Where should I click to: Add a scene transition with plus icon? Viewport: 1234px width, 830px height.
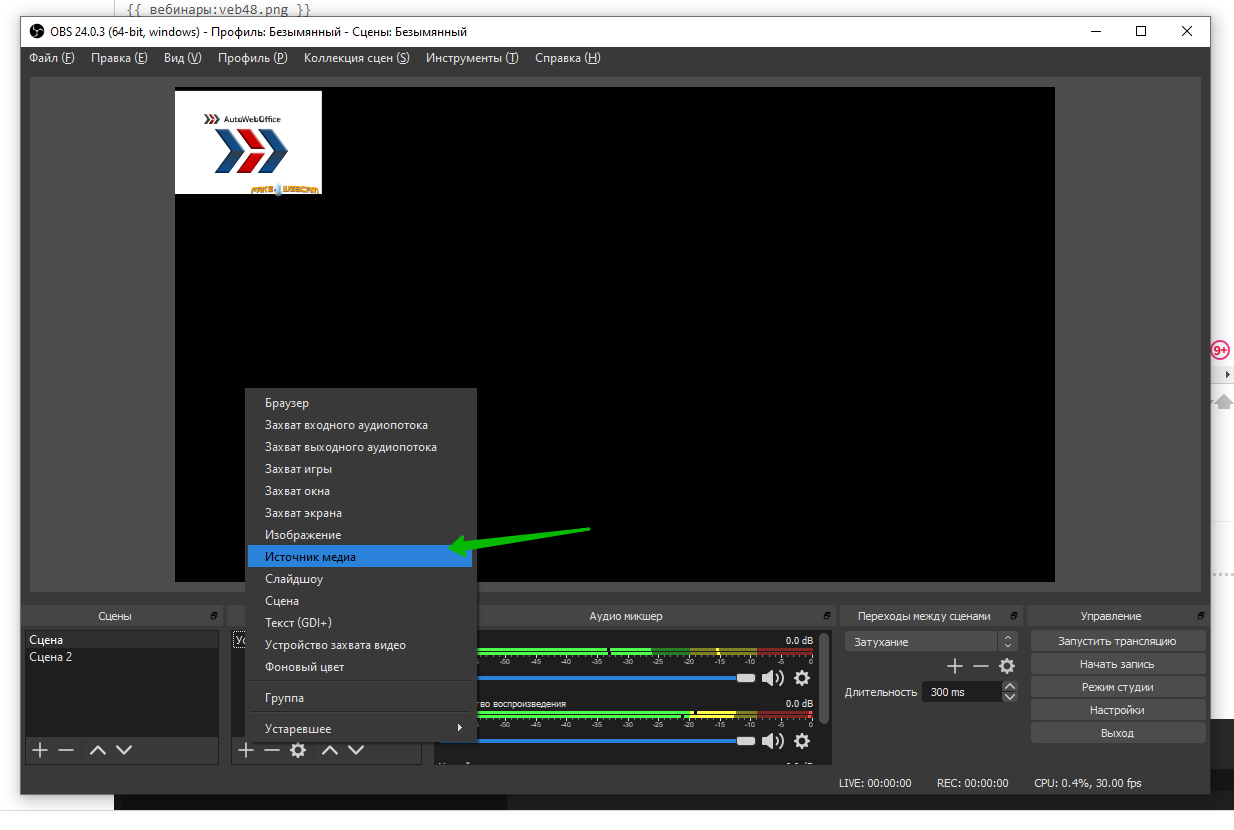(955, 666)
